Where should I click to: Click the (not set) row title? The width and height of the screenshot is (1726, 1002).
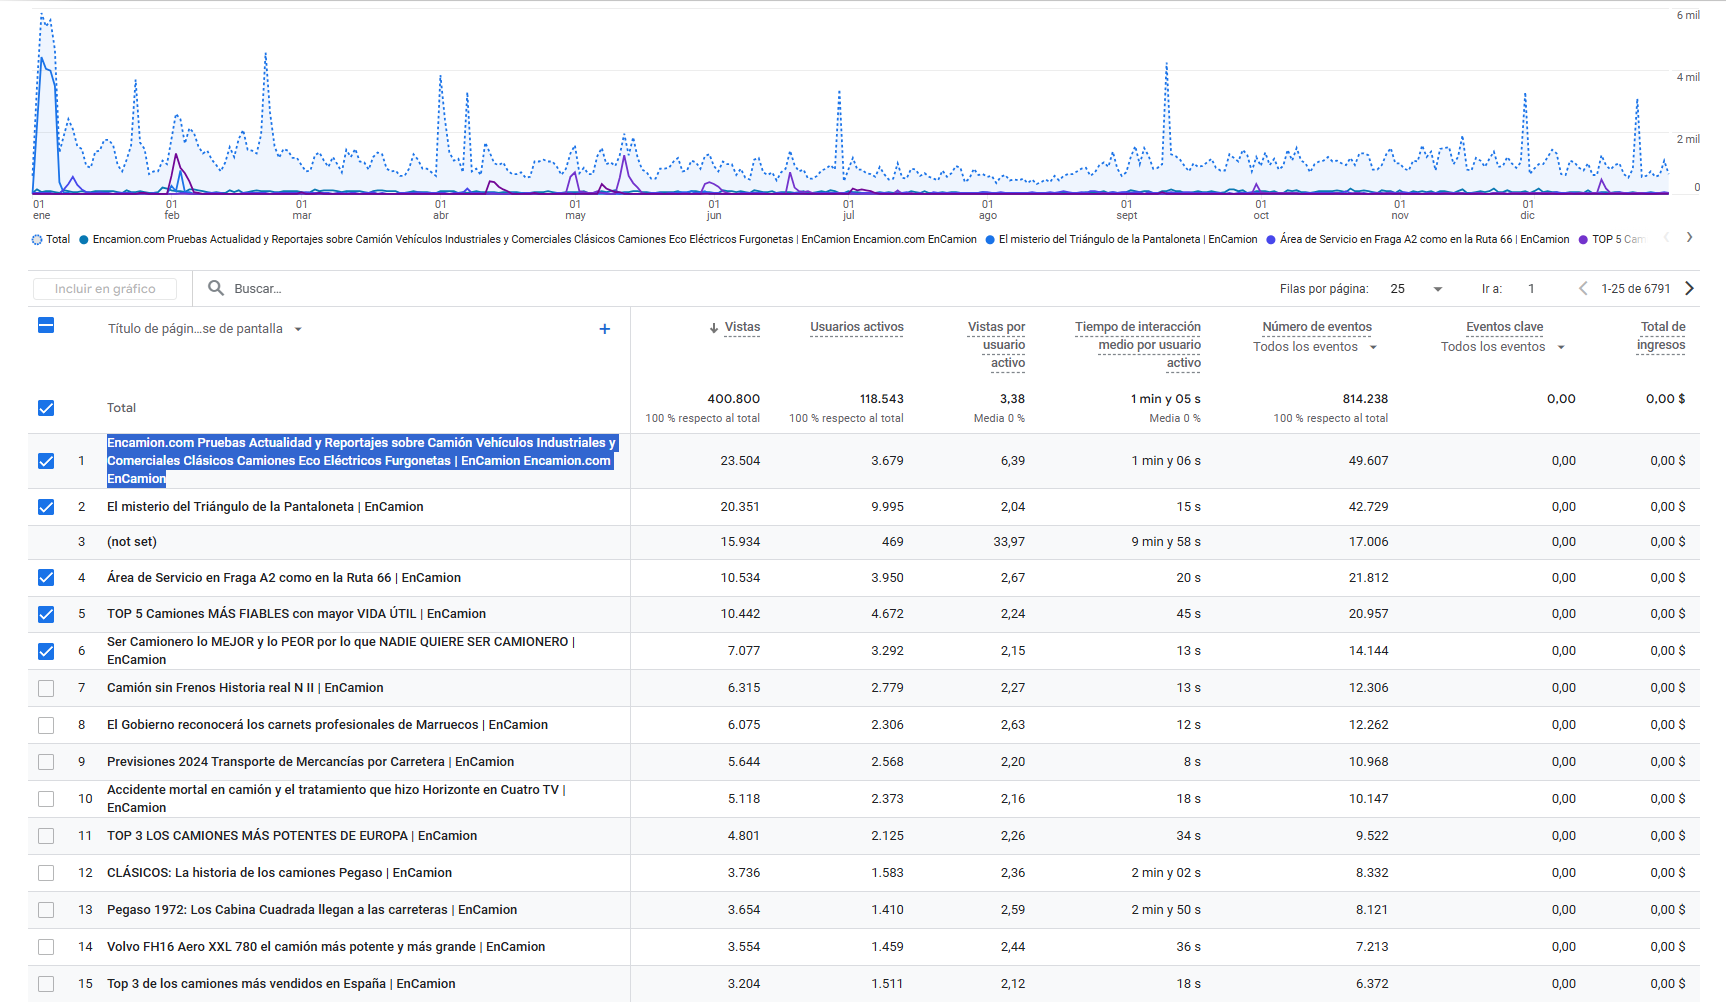tap(132, 542)
